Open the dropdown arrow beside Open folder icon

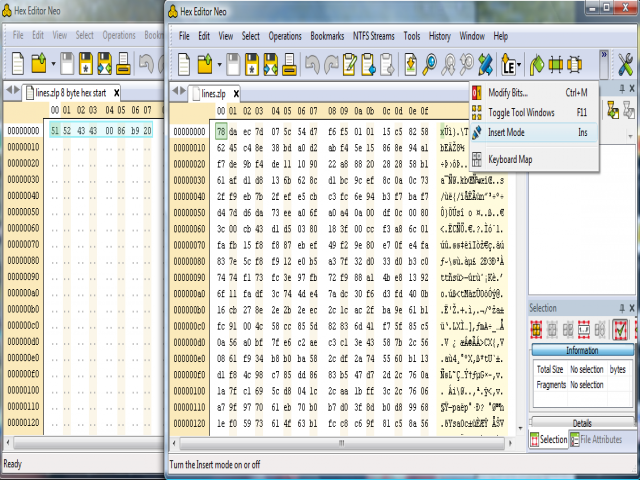(220, 66)
